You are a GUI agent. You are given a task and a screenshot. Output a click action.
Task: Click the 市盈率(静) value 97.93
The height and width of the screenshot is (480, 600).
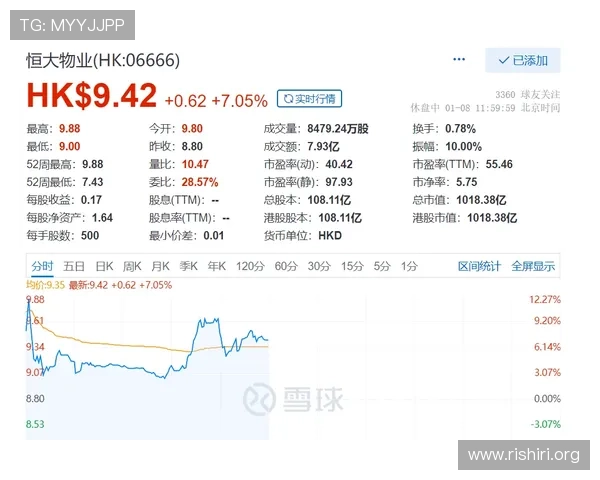pyautogui.click(x=339, y=182)
